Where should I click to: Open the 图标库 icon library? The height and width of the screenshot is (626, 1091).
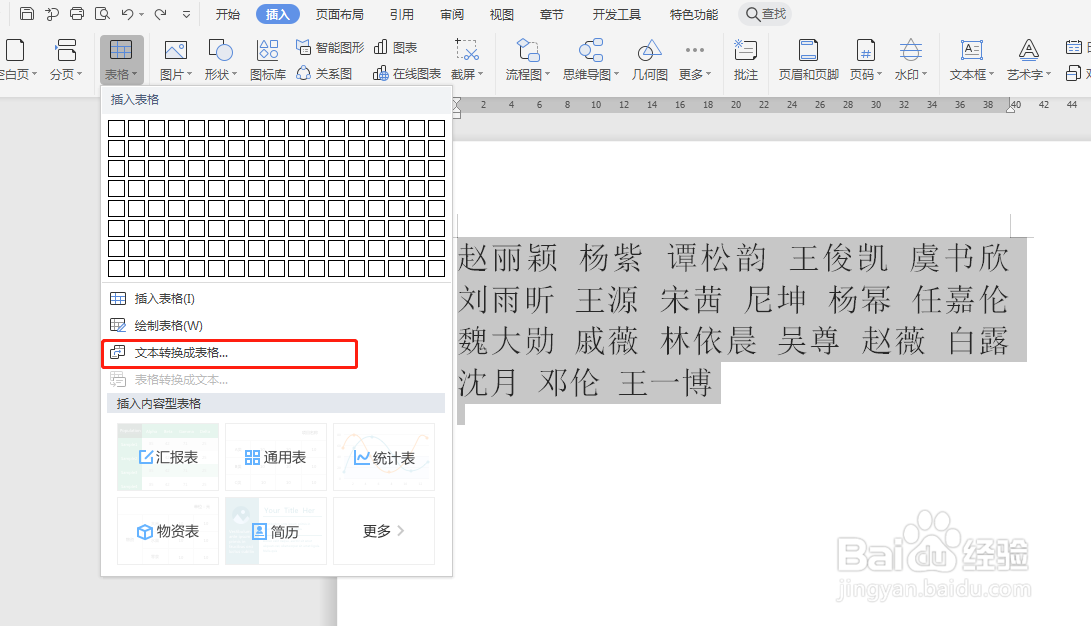[268, 59]
